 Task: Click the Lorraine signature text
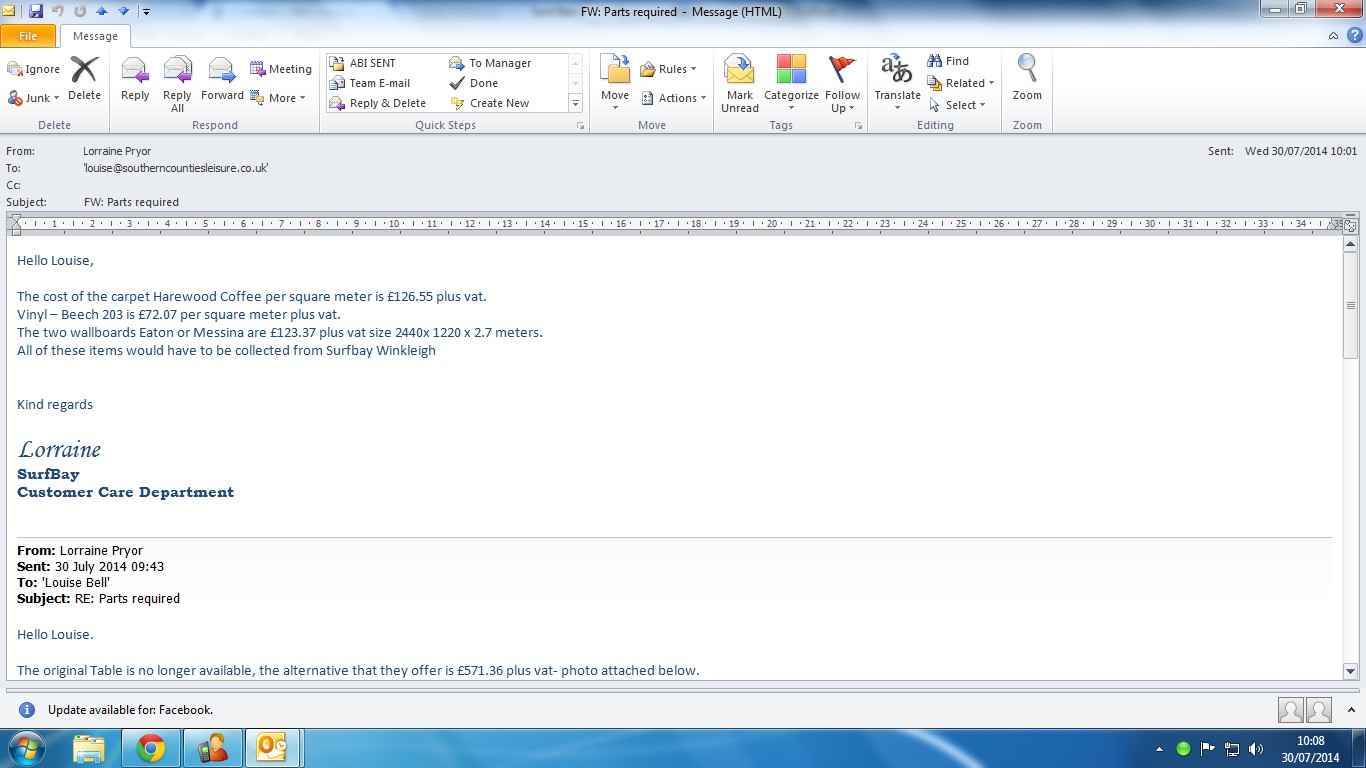coord(60,449)
